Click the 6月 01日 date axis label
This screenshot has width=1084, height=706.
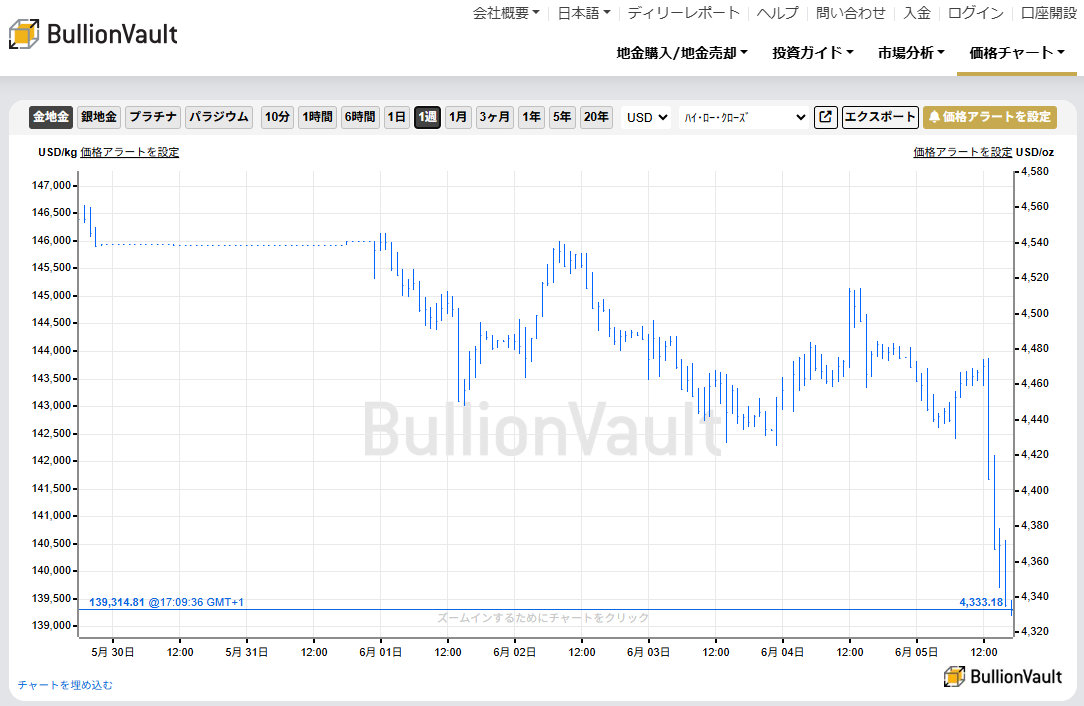click(x=380, y=652)
